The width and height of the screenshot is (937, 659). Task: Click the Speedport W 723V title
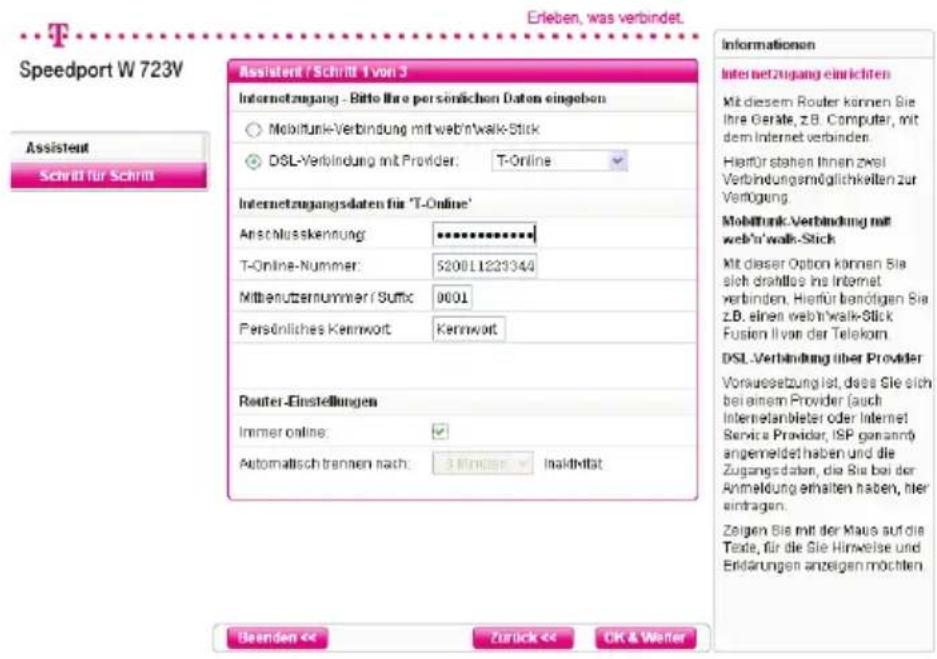[101, 70]
